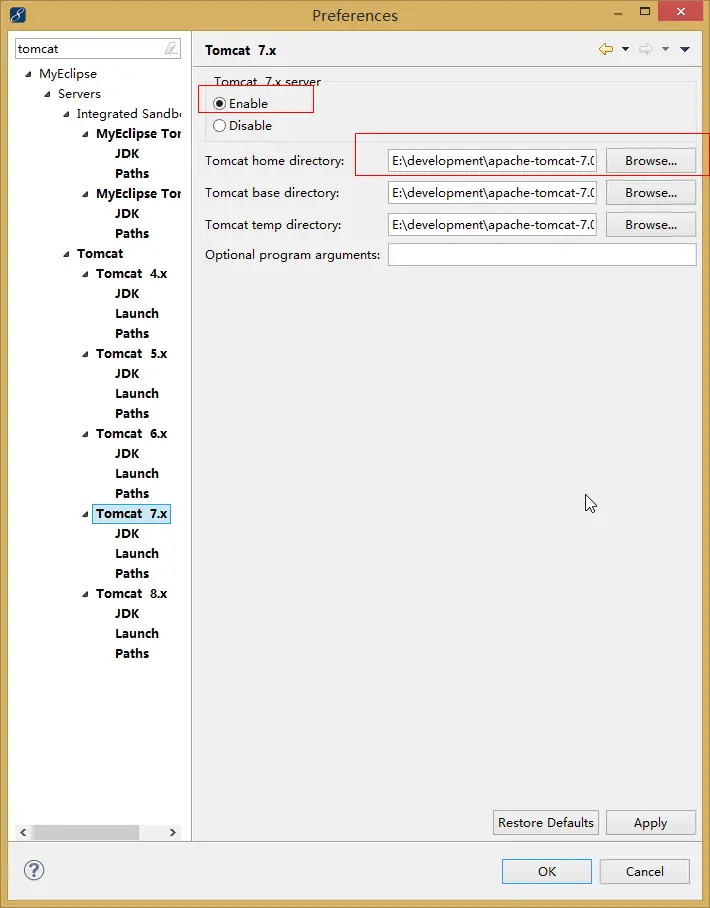Screen dimensions: 710x908
Task: Collapse the Tomcat 6.x node
Action: click(85, 434)
